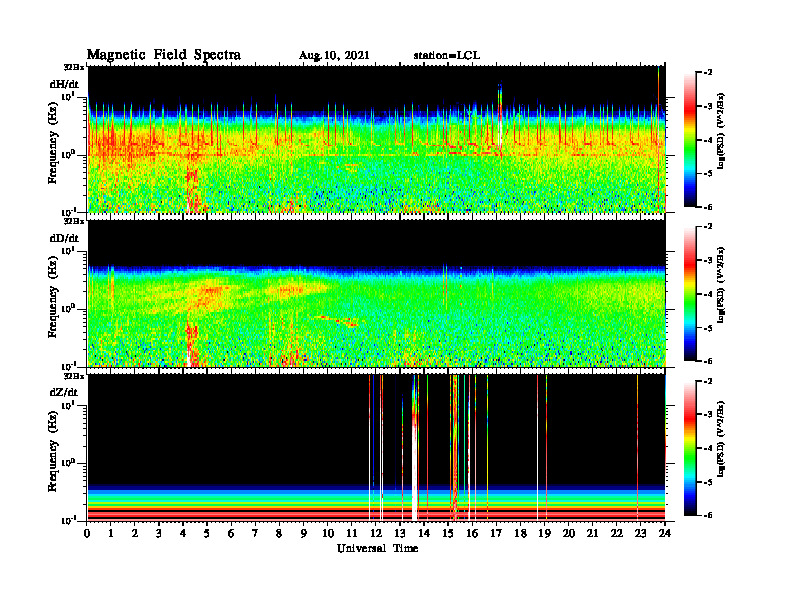Click the dH/dt spectrogram plot area
The width and height of the screenshot is (792, 612).
coord(377,139)
